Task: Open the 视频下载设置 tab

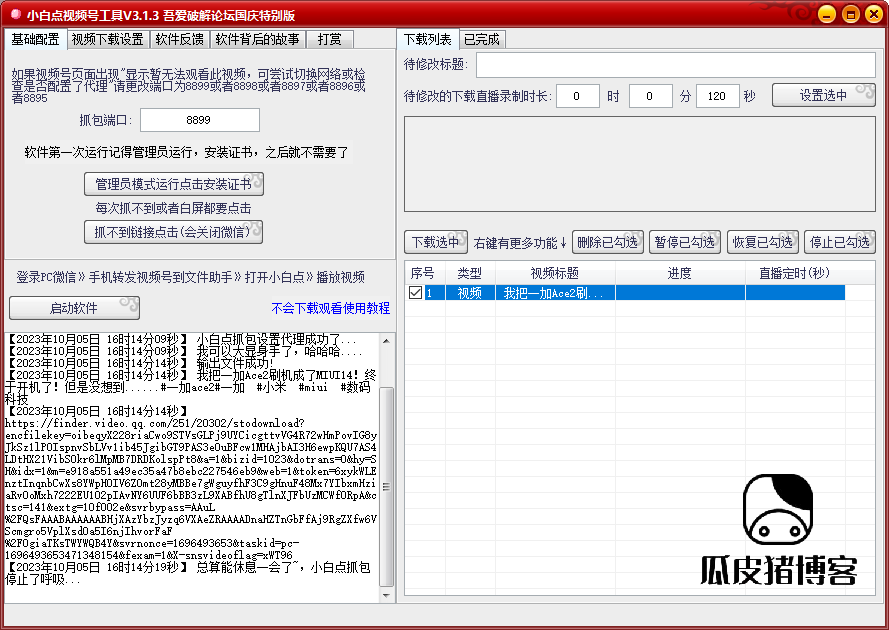Action: [x=108, y=39]
